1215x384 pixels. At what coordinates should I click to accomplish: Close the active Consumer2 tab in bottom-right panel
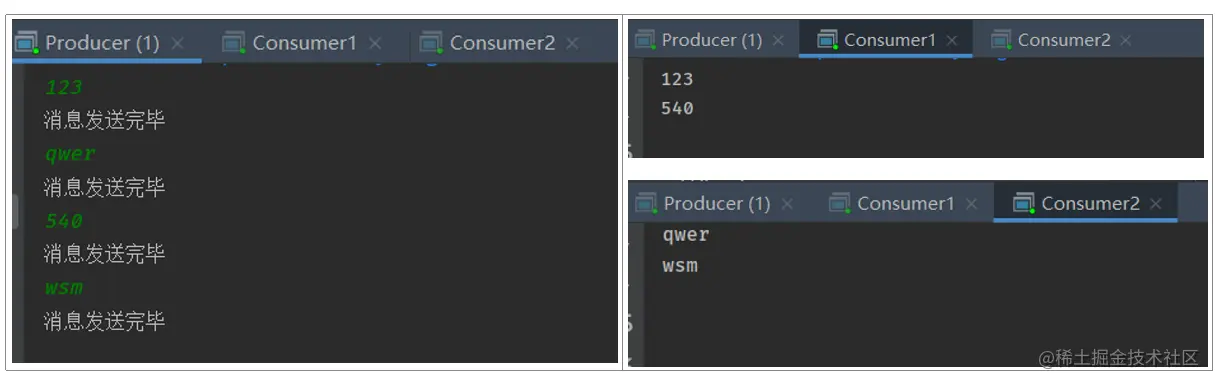(x=1156, y=204)
